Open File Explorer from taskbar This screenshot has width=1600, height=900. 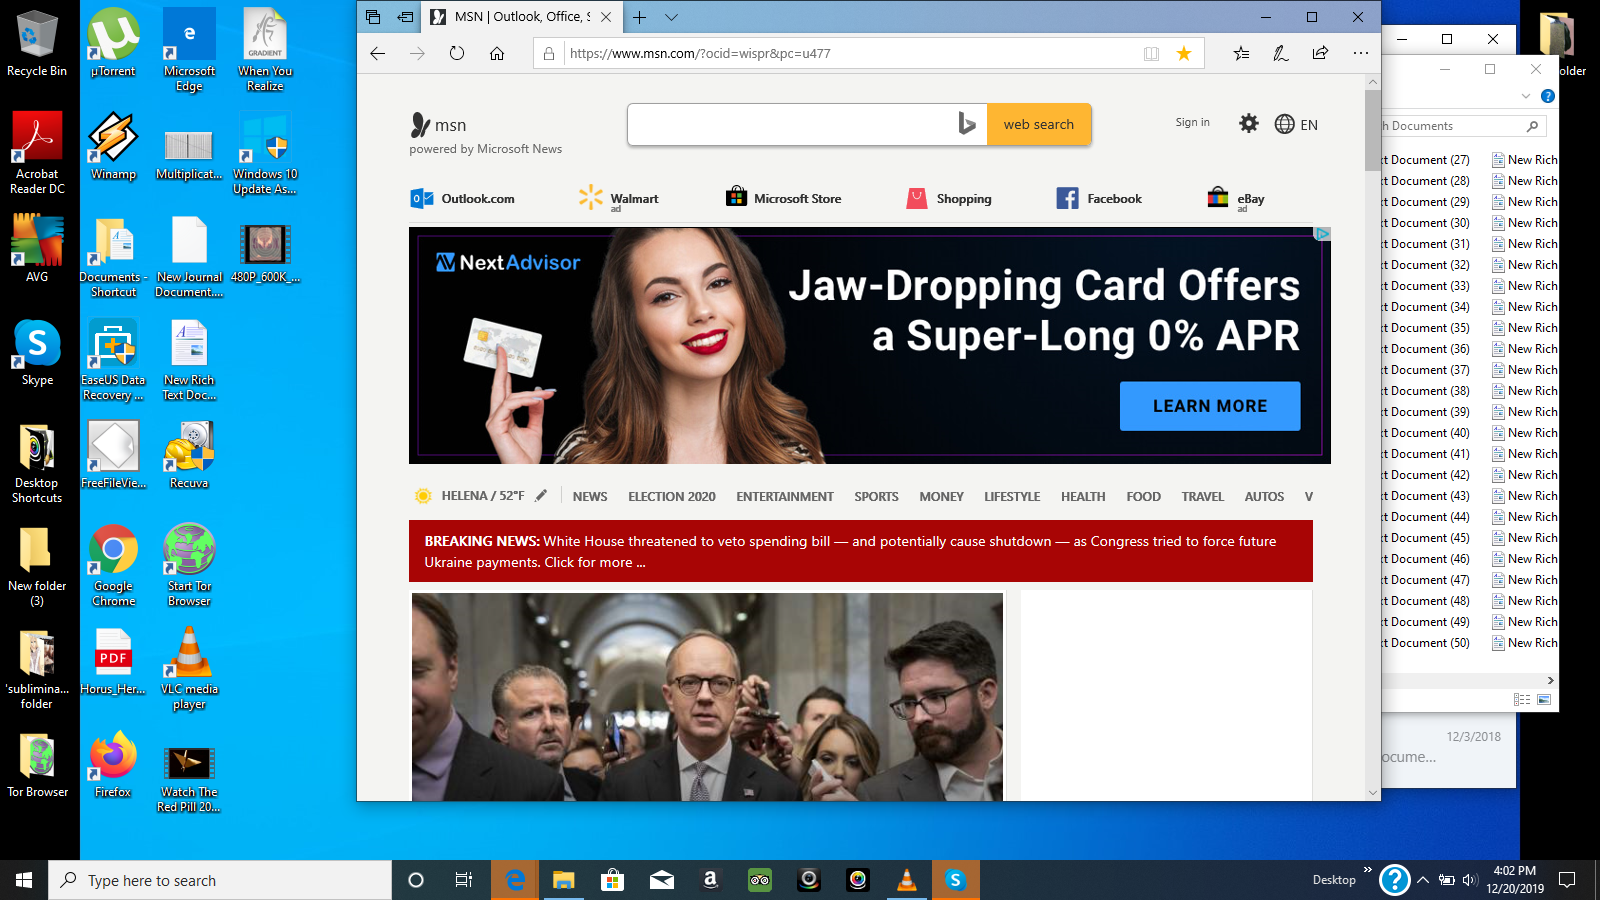pos(564,880)
